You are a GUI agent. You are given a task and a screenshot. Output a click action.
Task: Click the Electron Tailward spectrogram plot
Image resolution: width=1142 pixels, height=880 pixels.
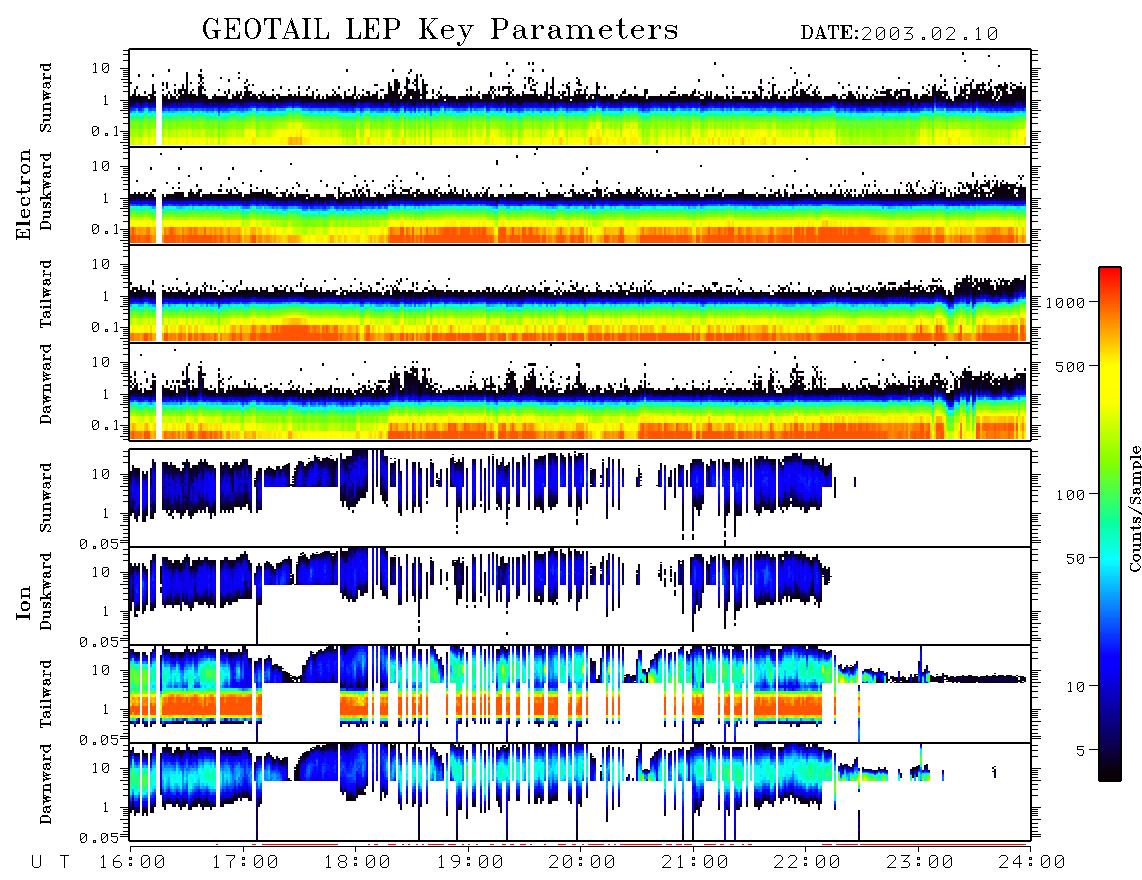(x=580, y=294)
